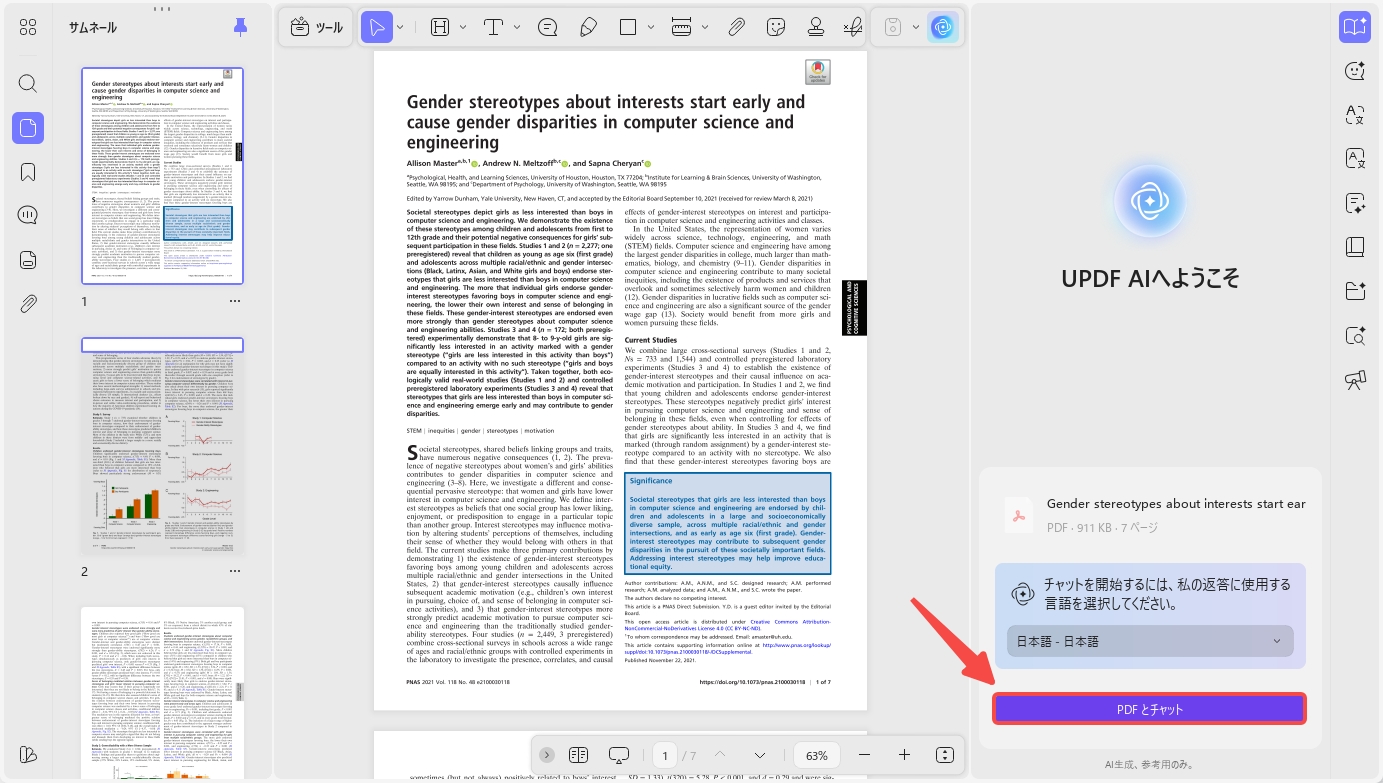Open the 日本語 language dropdown
This screenshot has height=783, width=1383.
[1149, 641]
